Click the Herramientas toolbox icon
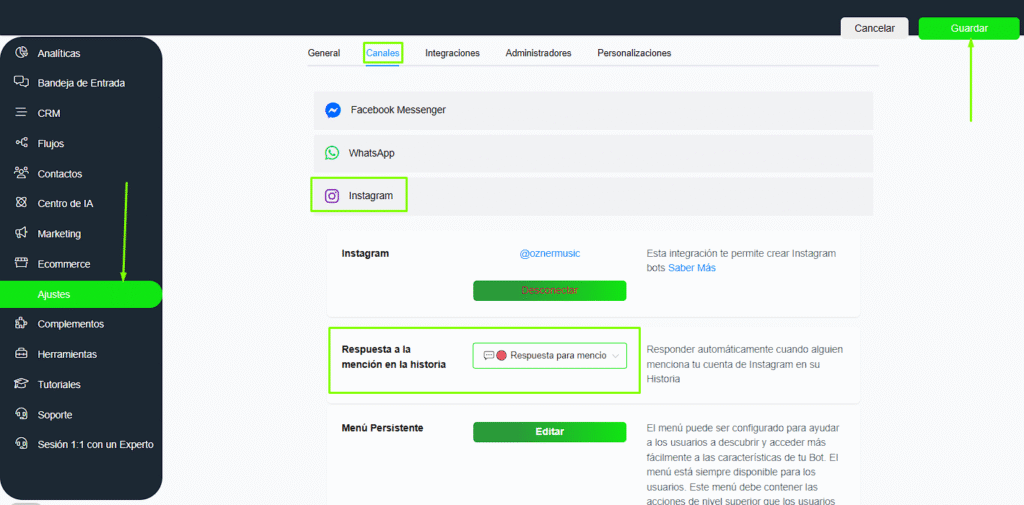 click(21, 354)
